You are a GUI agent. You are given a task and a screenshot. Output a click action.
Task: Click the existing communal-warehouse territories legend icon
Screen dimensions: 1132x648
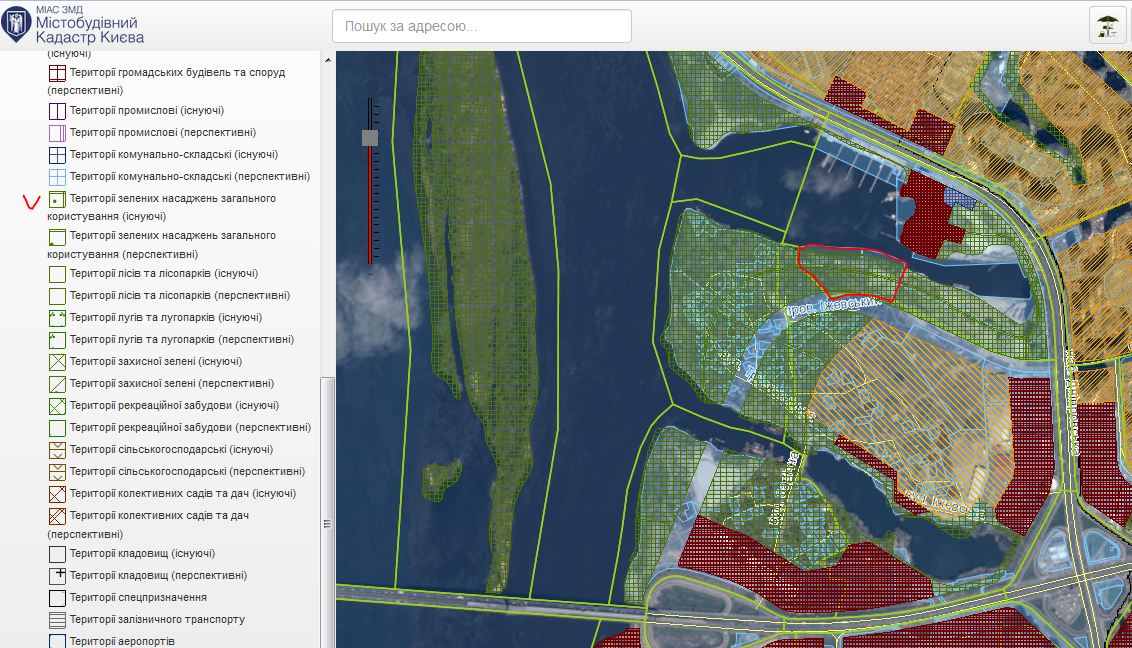[x=57, y=155]
